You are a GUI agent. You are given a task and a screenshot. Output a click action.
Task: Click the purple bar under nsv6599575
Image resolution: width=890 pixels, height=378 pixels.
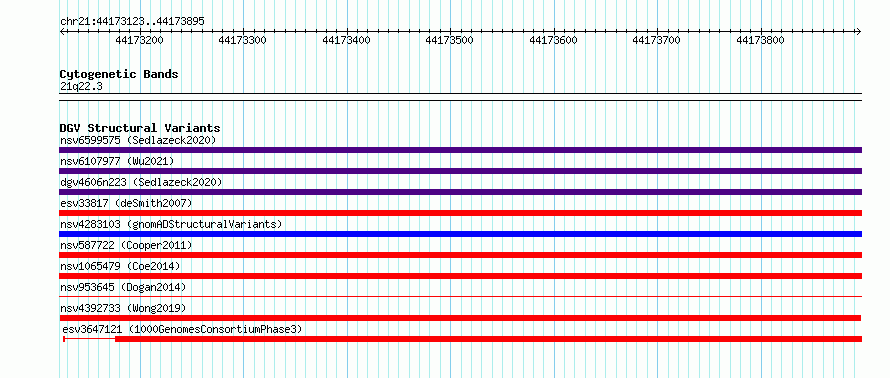coord(460,150)
